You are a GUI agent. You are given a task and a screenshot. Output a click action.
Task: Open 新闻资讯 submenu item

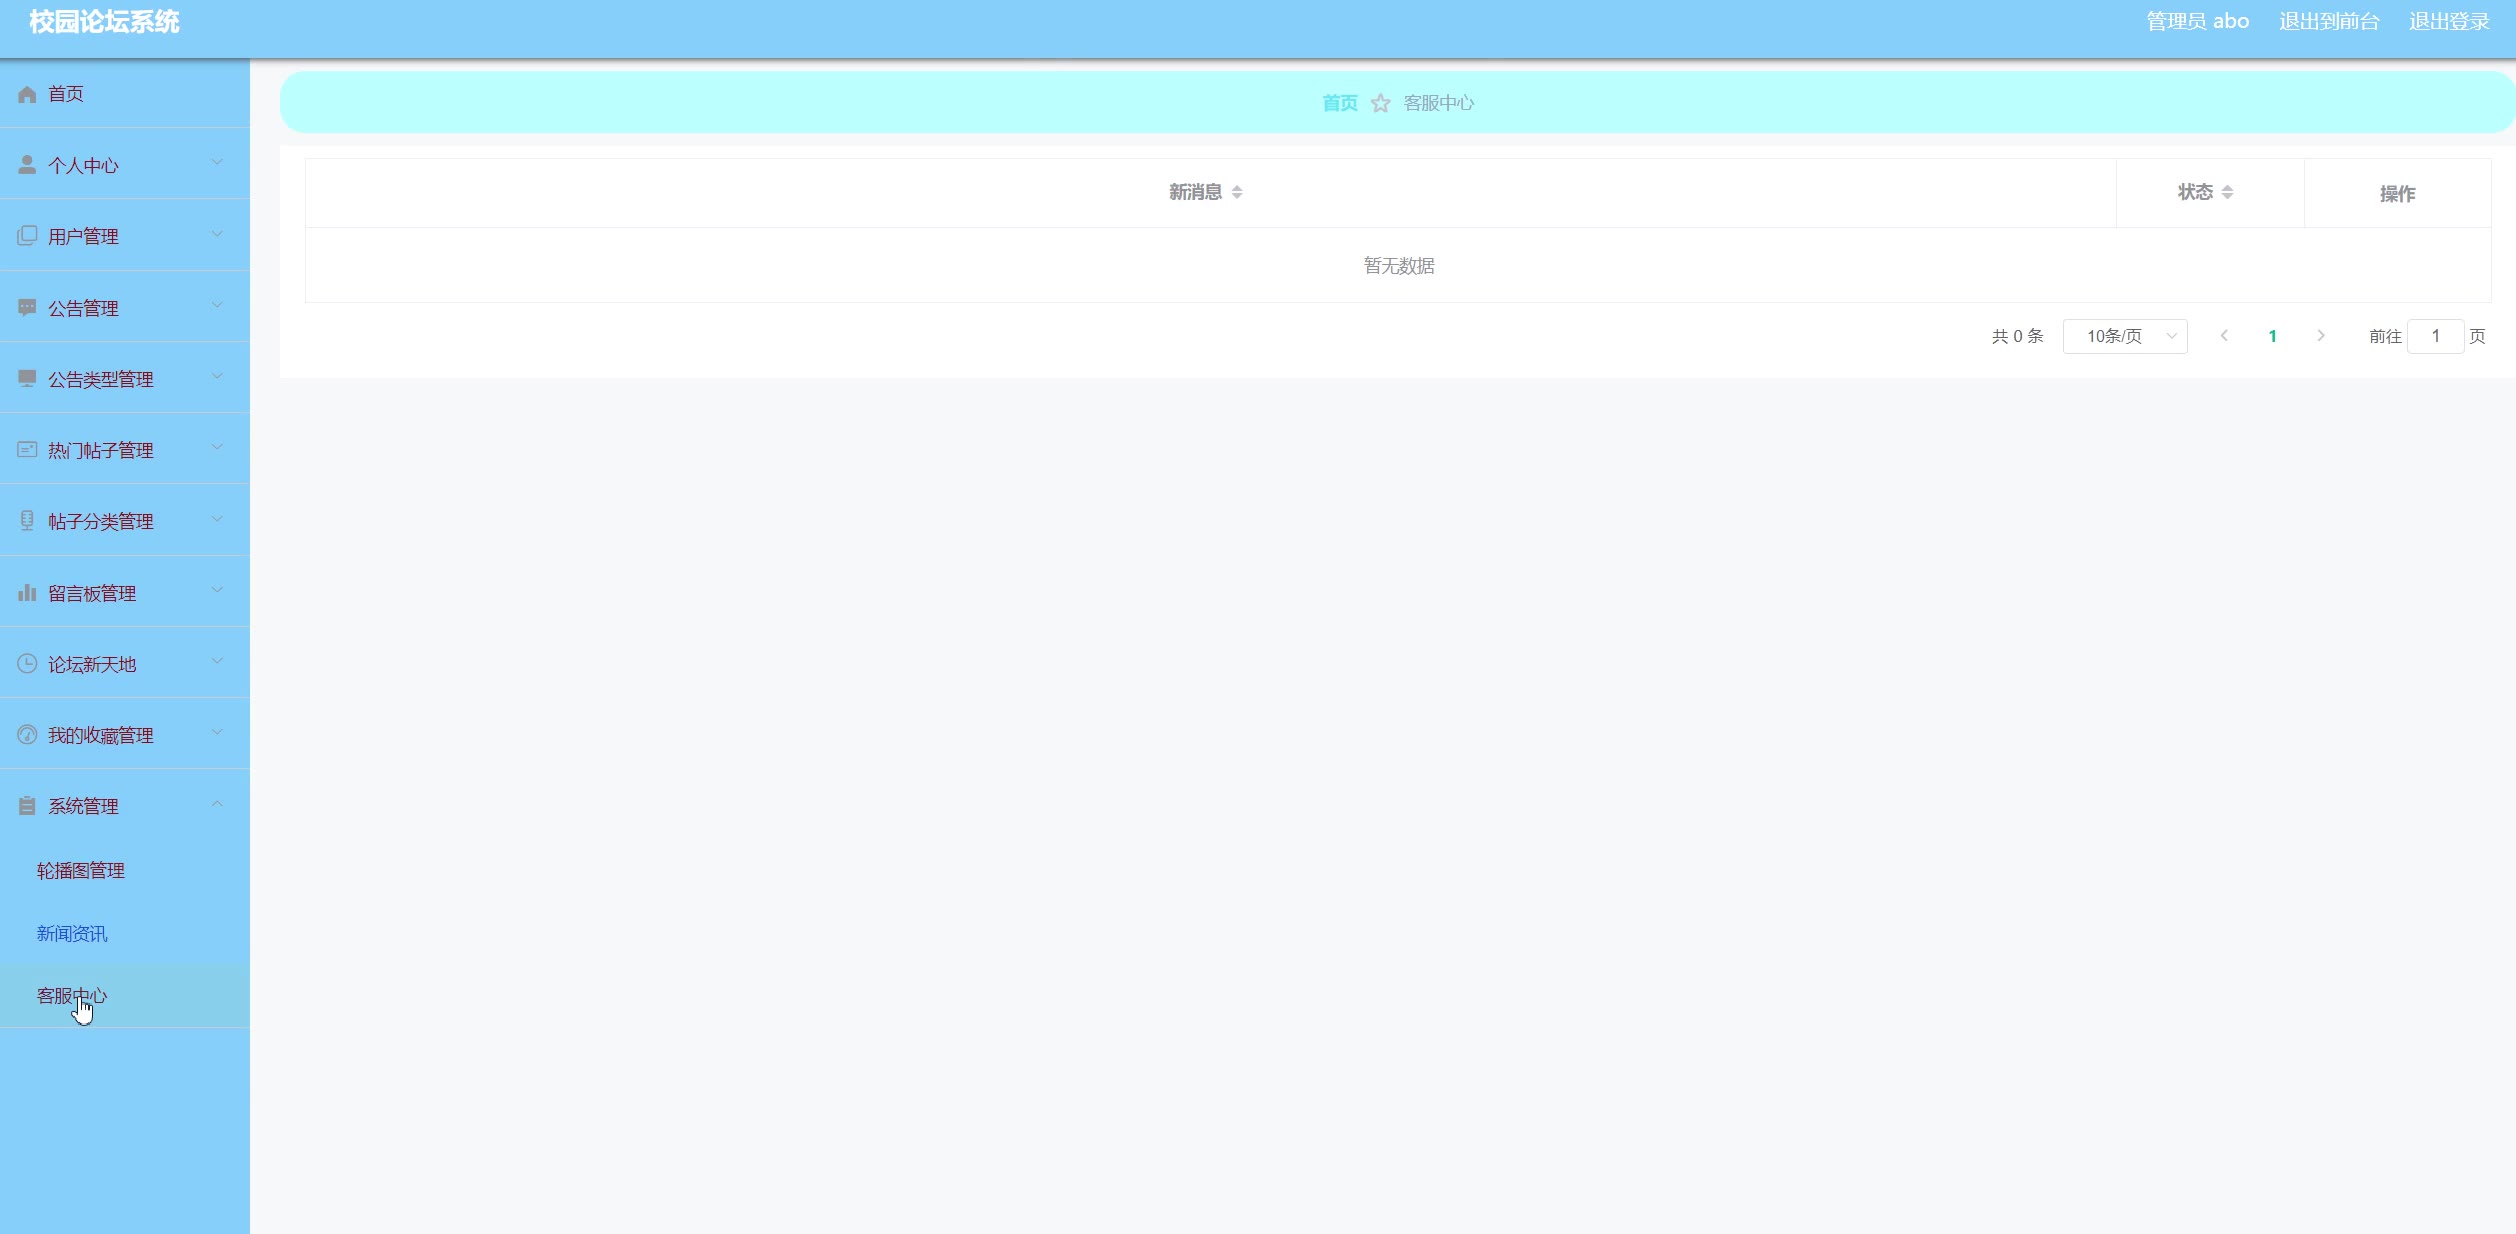[x=72, y=933]
